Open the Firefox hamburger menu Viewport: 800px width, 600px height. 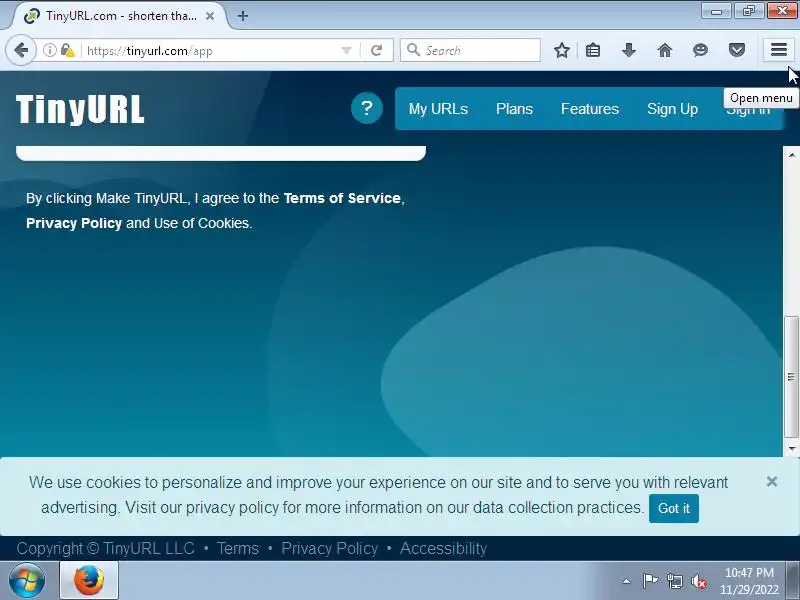(x=779, y=50)
